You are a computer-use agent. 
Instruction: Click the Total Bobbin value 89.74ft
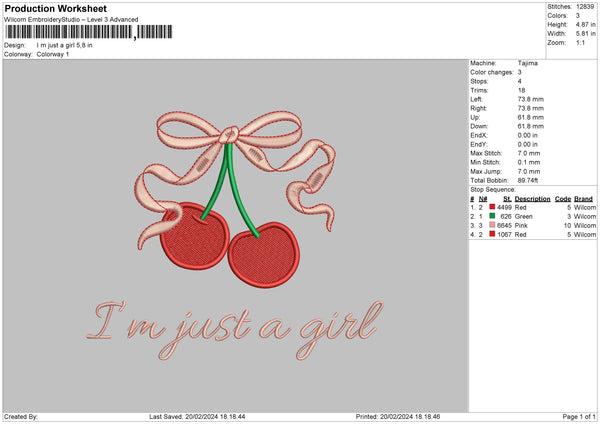click(x=528, y=180)
